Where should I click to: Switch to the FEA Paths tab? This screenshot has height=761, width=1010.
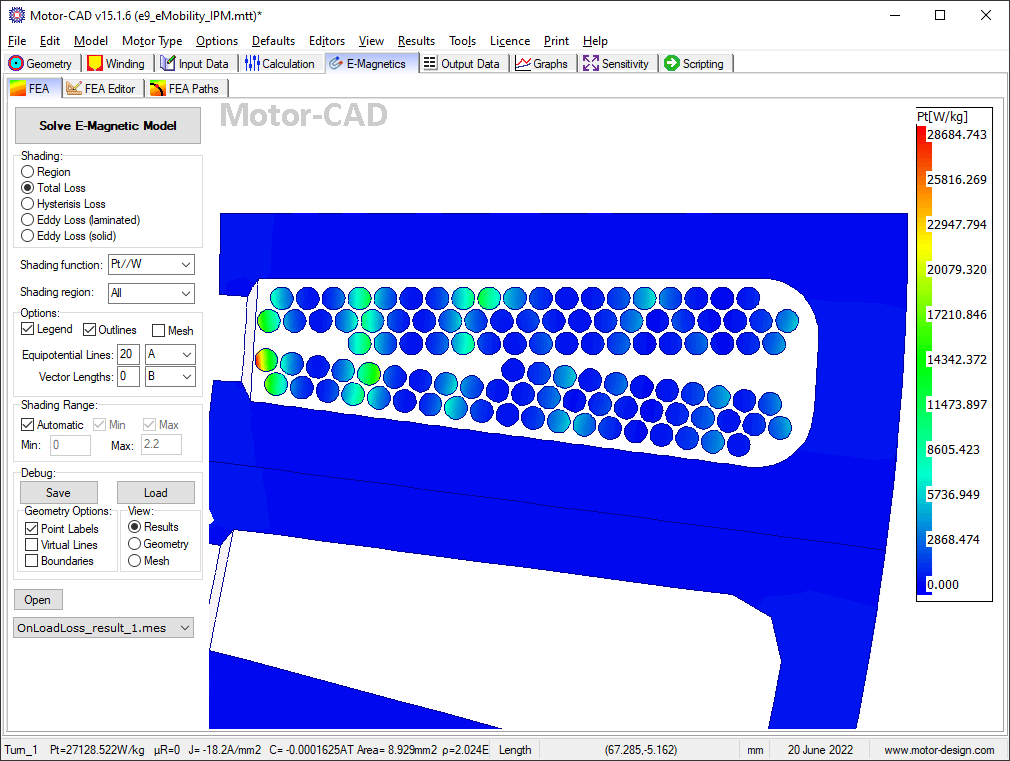click(x=184, y=89)
